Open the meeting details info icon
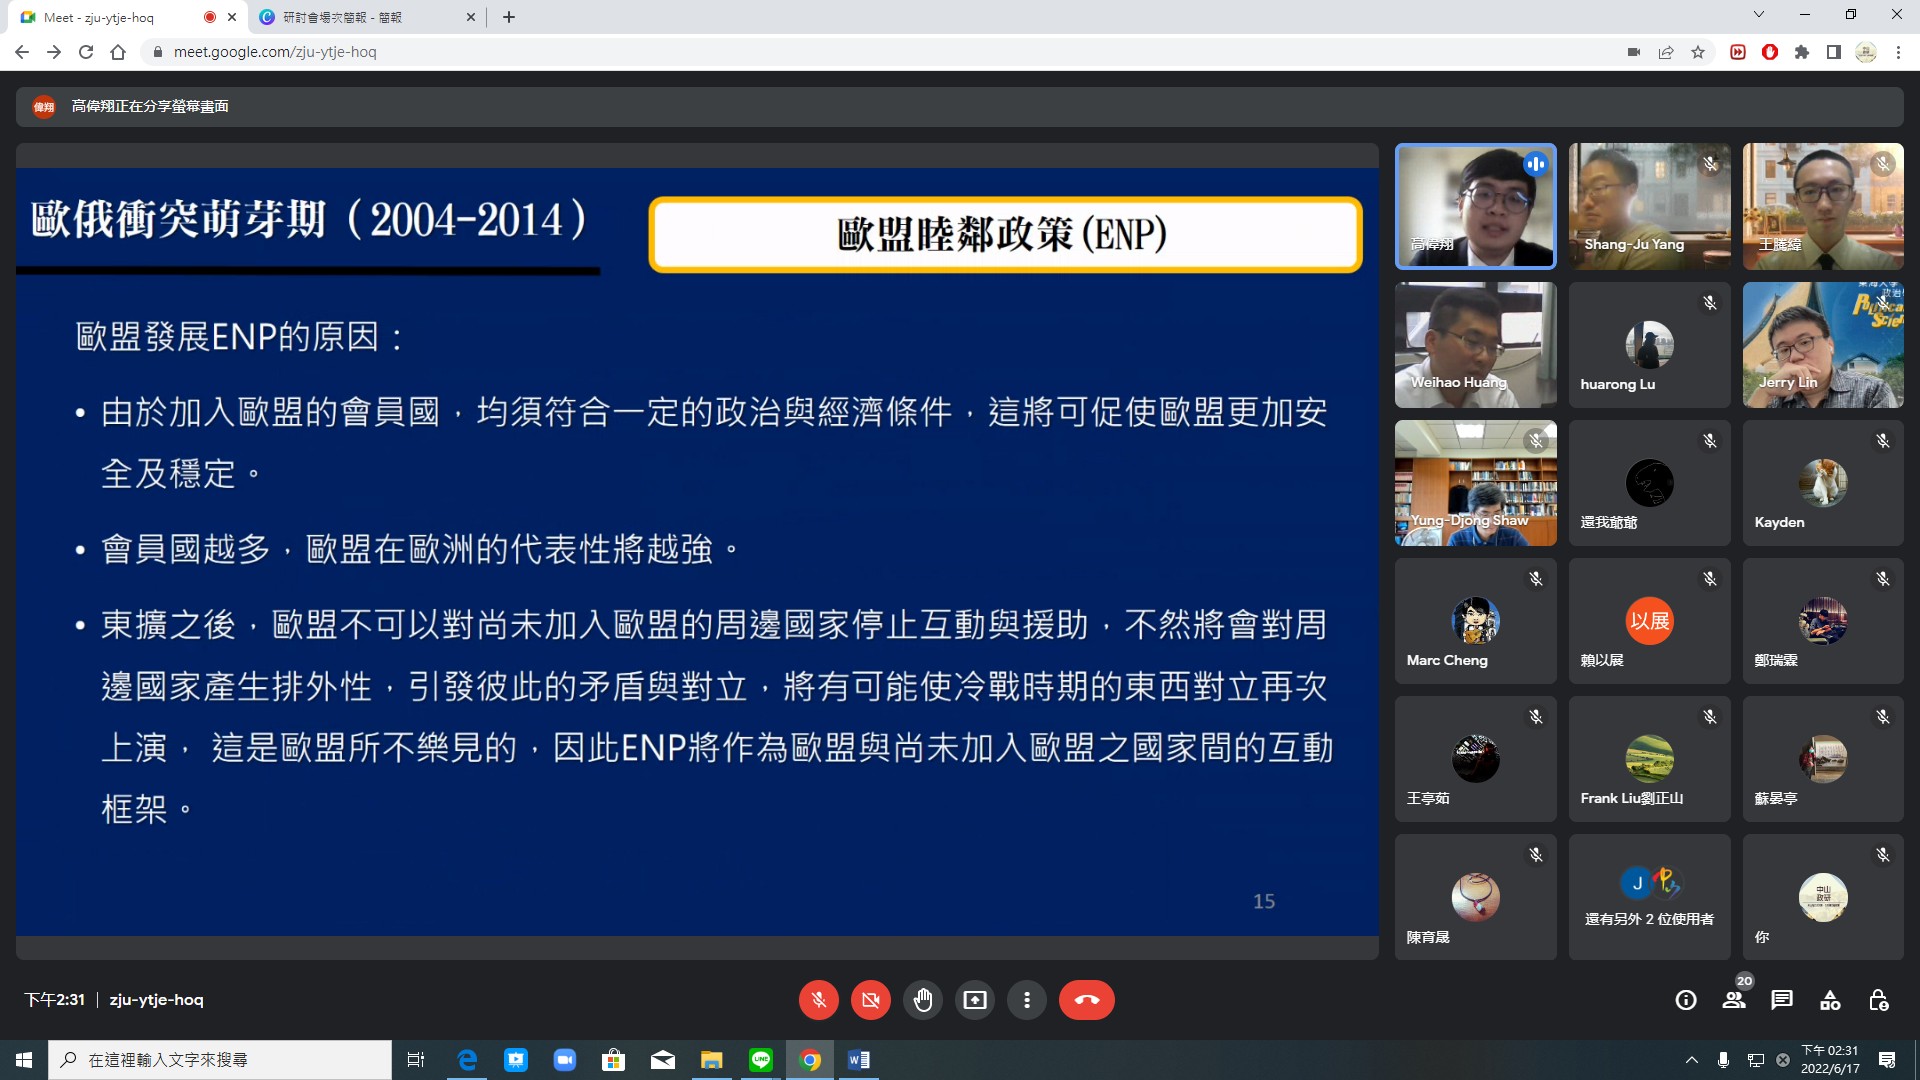The height and width of the screenshot is (1080, 1920). (1686, 1000)
